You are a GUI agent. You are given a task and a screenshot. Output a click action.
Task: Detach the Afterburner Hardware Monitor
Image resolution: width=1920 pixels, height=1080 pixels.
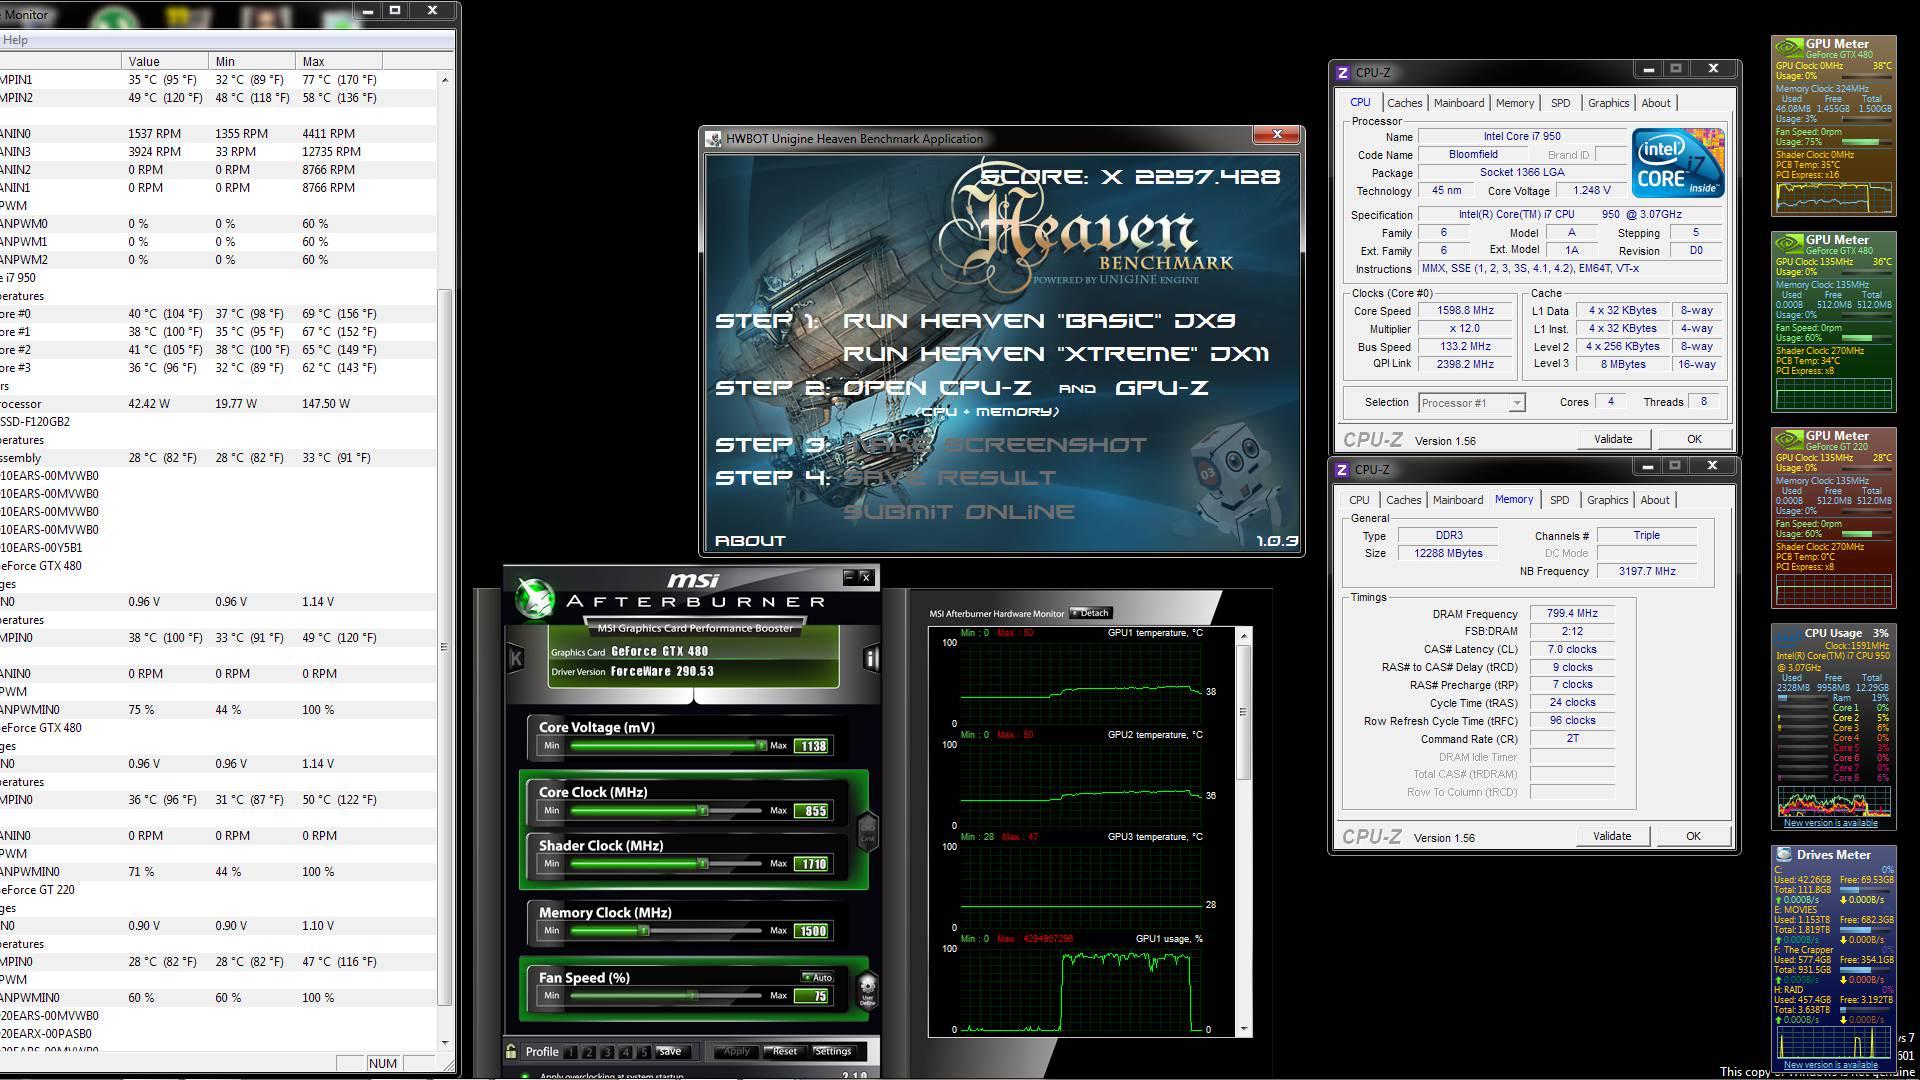point(1091,613)
